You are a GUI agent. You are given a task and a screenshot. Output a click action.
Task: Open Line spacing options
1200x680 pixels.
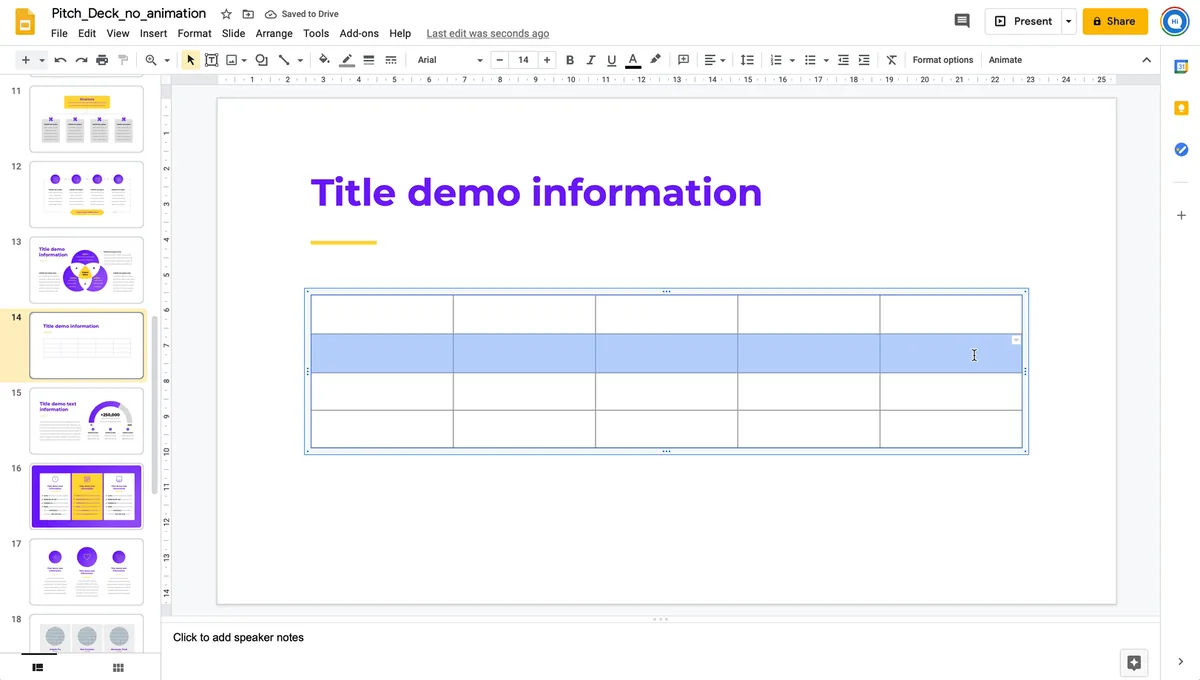pyautogui.click(x=746, y=60)
